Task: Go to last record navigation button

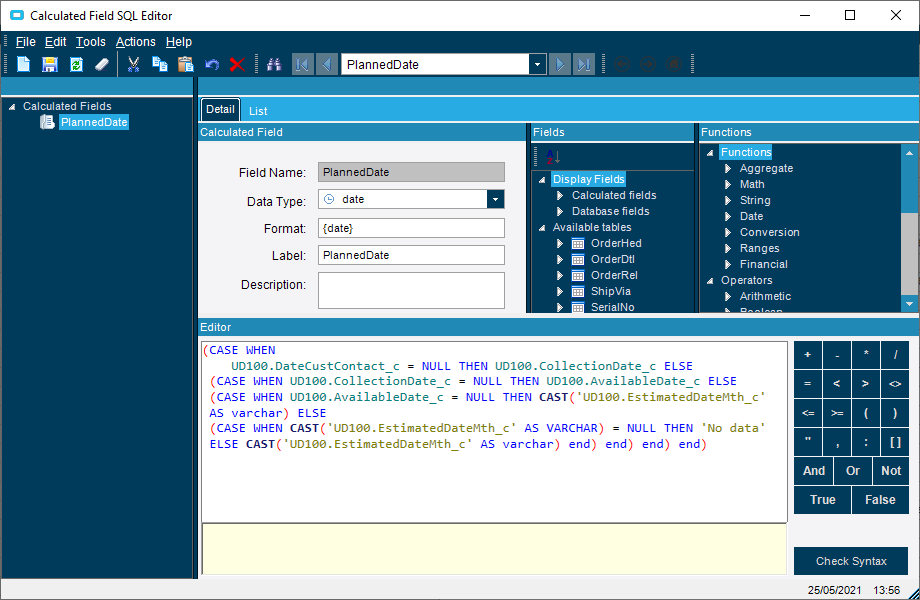Action: pyautogui.click(x=584, y=64)
